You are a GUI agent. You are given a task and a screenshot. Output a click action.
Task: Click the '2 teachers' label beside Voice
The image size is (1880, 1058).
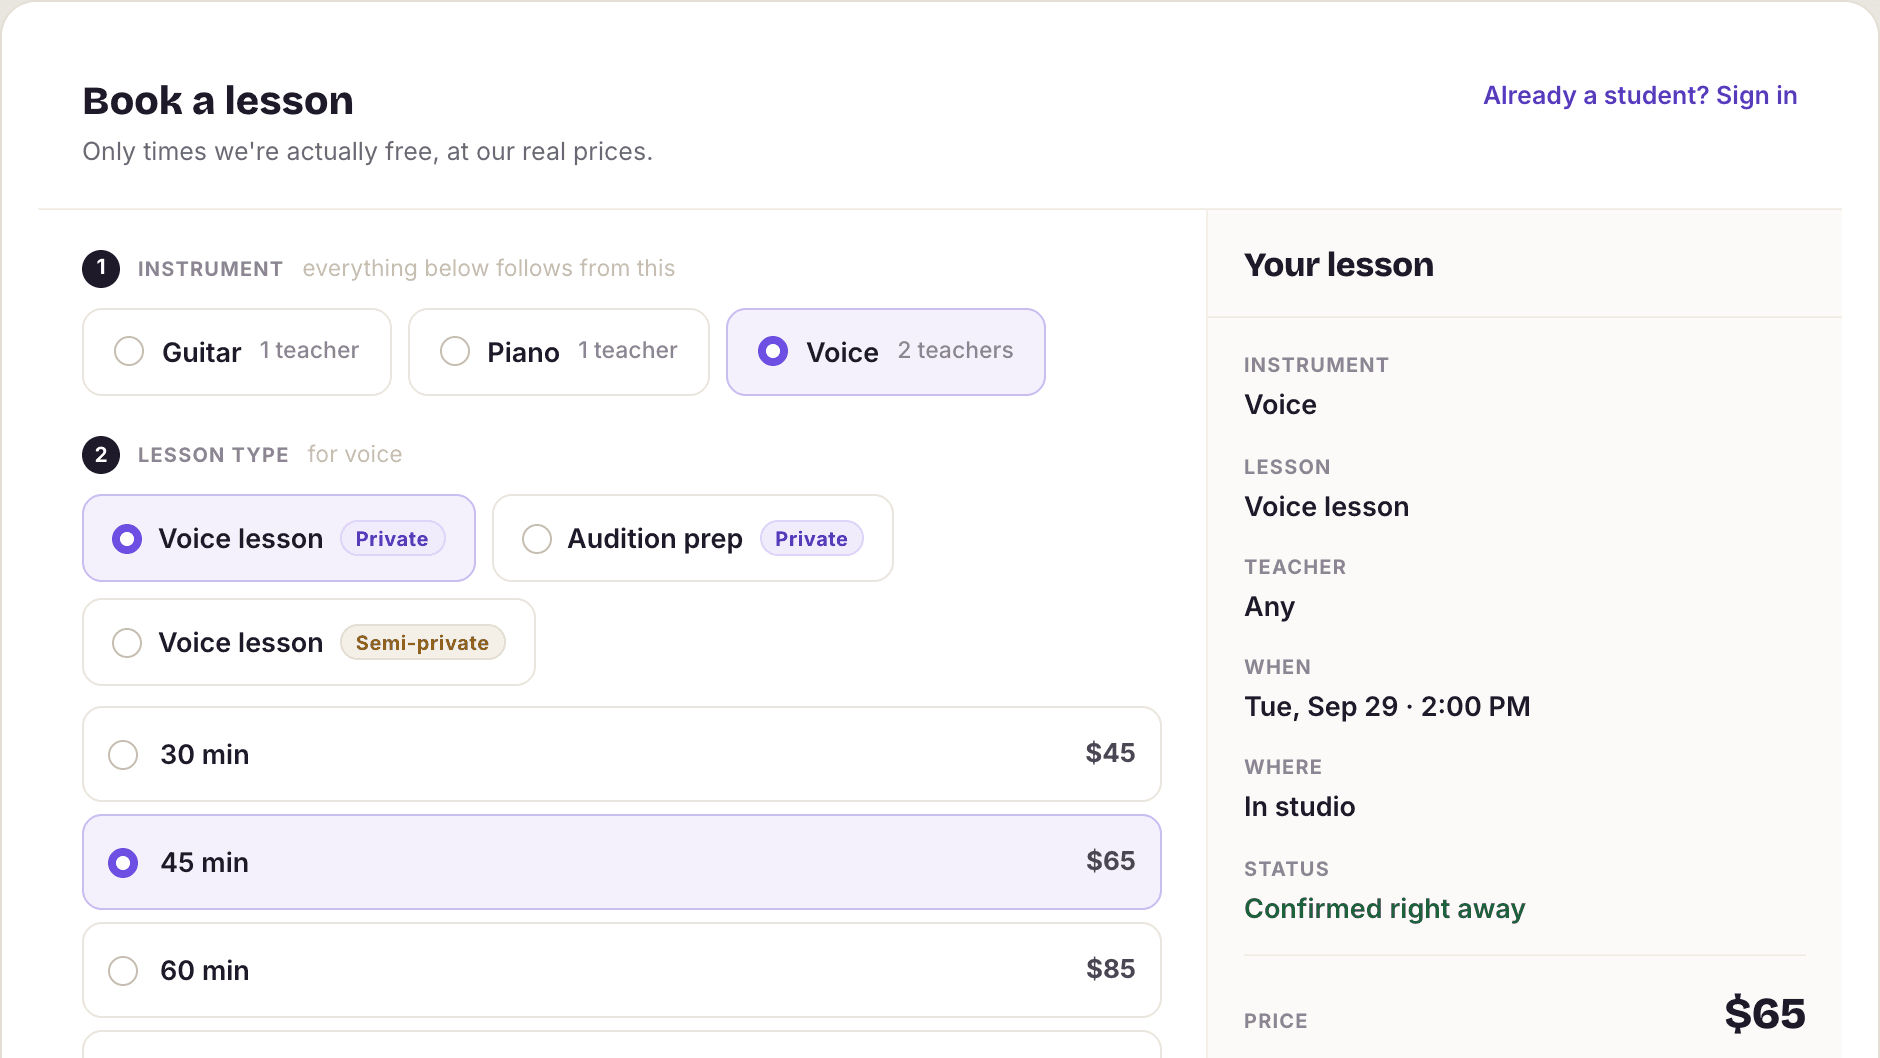point(955,350)
